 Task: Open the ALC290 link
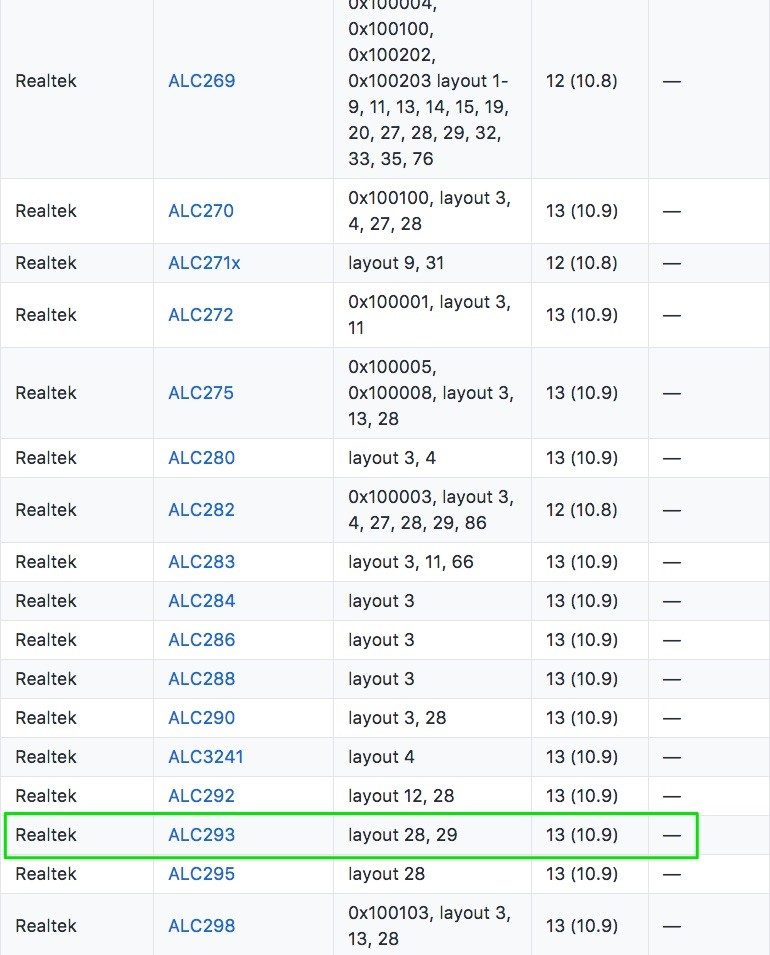point(201,718)
